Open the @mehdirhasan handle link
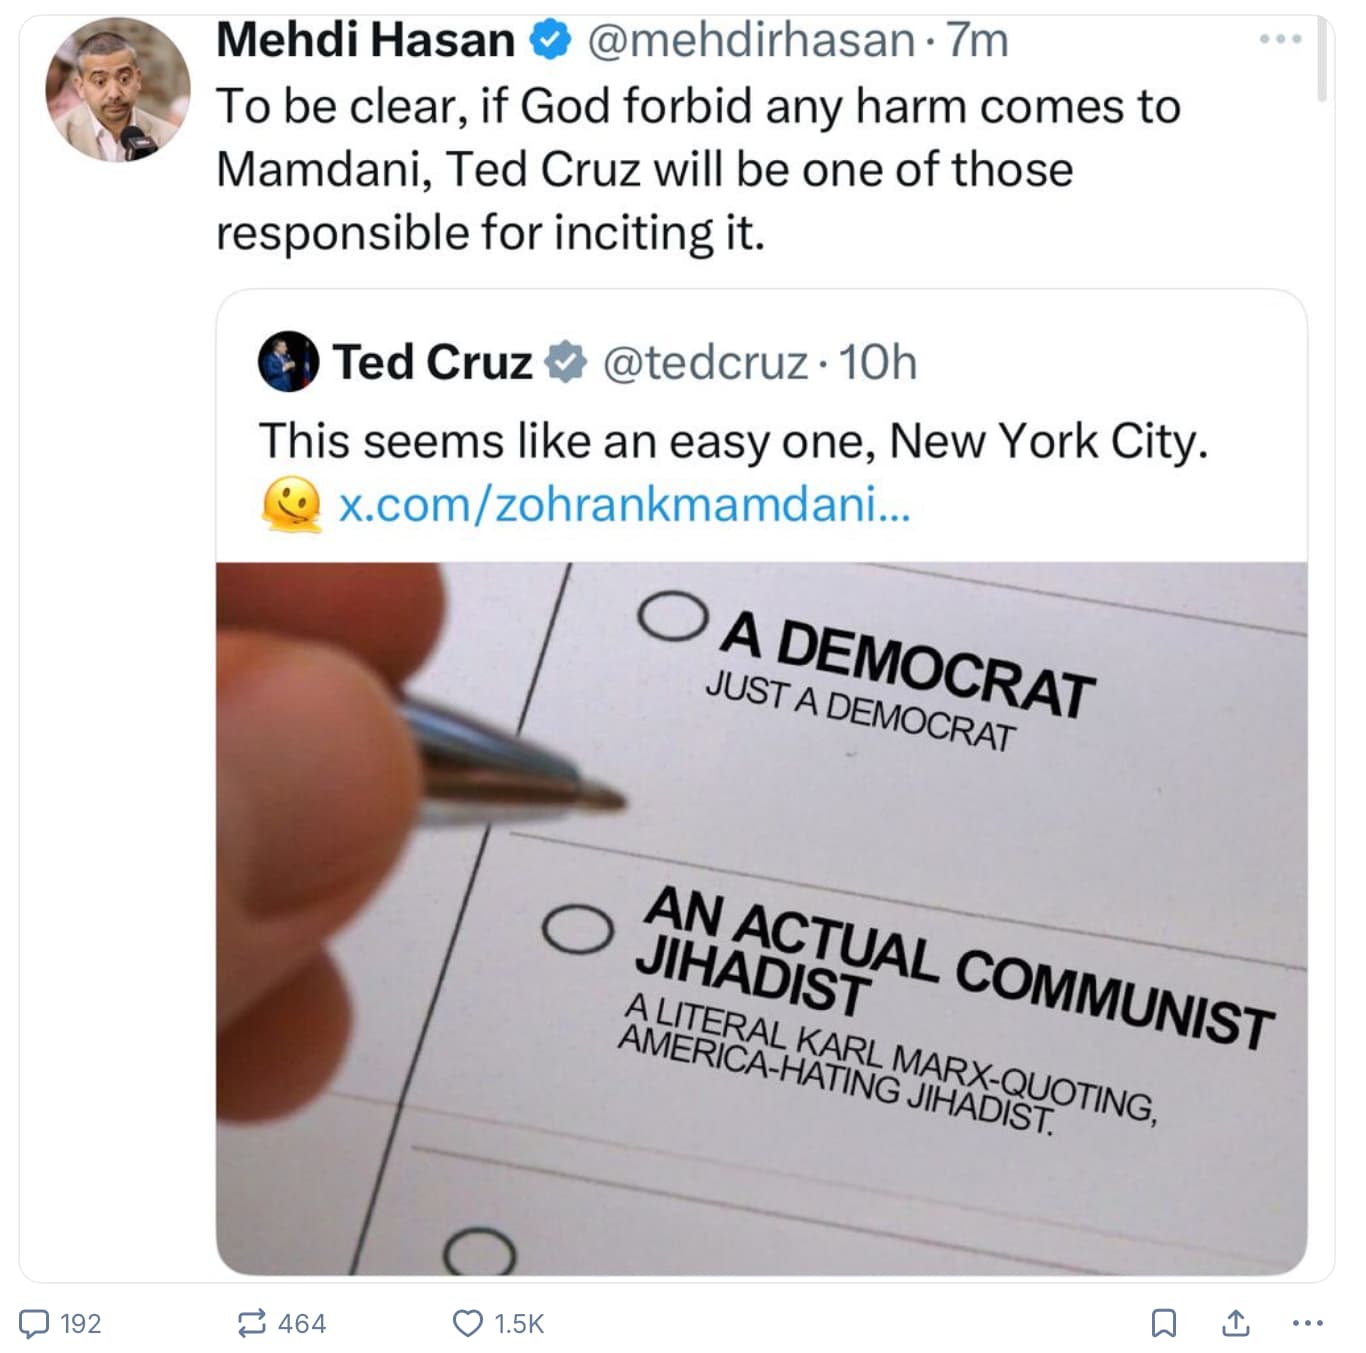This screenshot has height=1353, width=1366. [750, 41]
